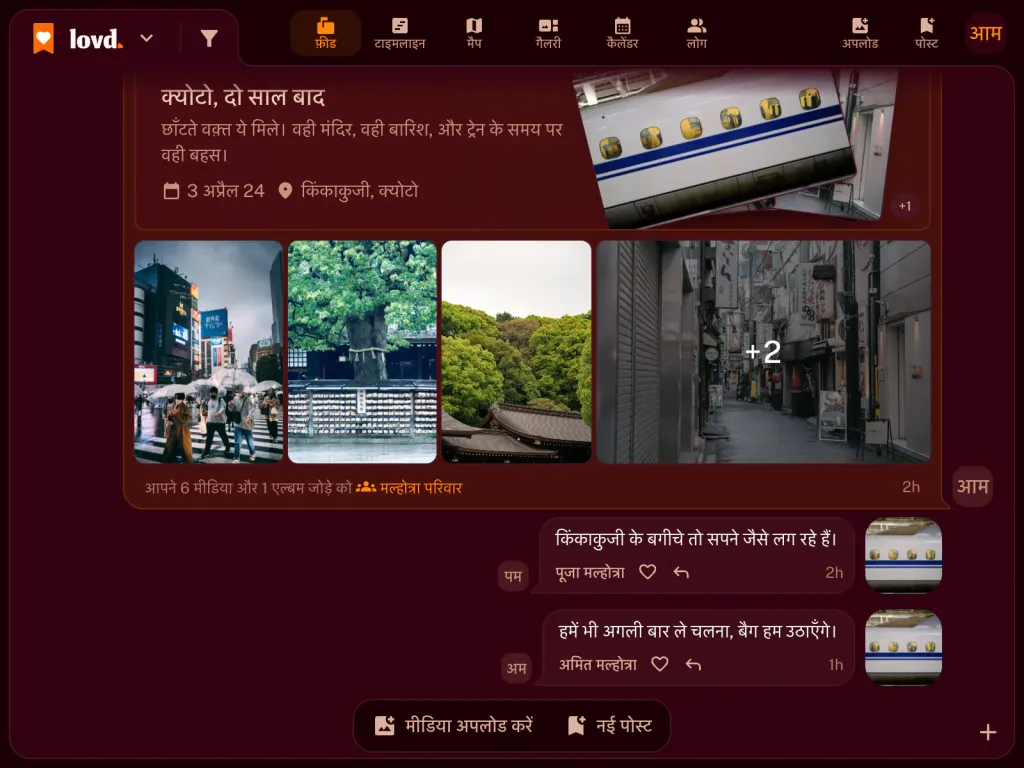Screen dimensions: 1024x768
Task: Open the filter funnel icon
Action: tap(209, 39)
